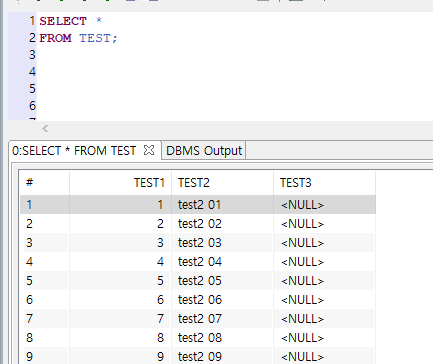Click the TEST1 column header
The height and width of the screenshot is (364, 433).
pyautogui.click(x=121, y=183)
